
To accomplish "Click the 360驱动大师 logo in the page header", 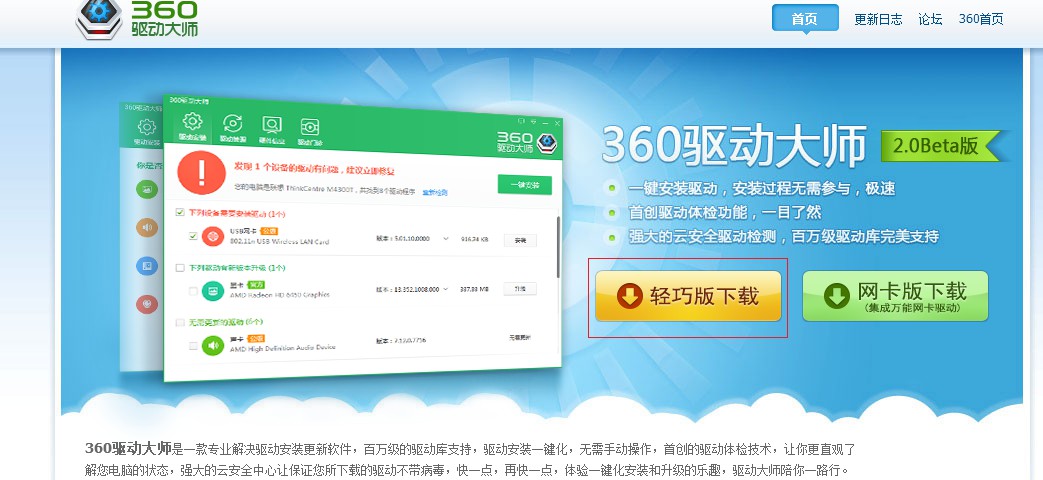I will point(138,19).
